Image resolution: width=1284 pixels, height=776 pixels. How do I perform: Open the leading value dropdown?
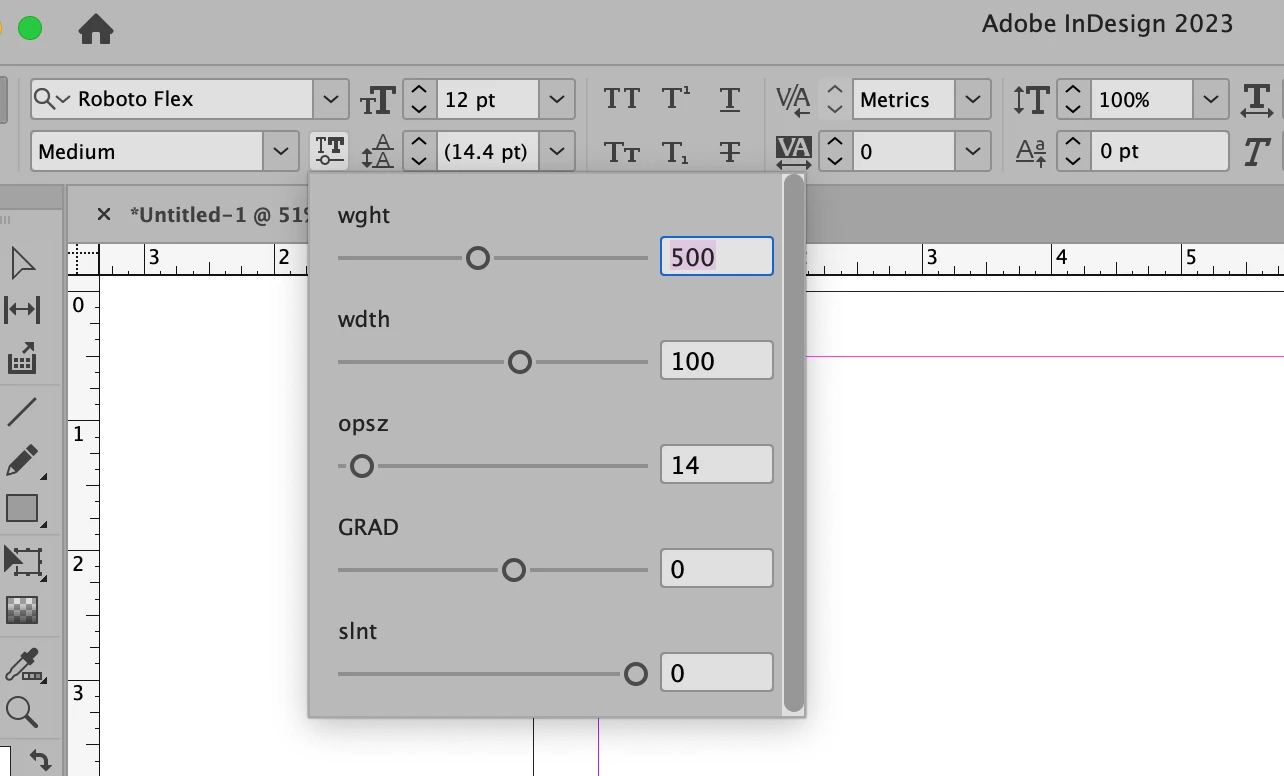click(x=557, y=152)
